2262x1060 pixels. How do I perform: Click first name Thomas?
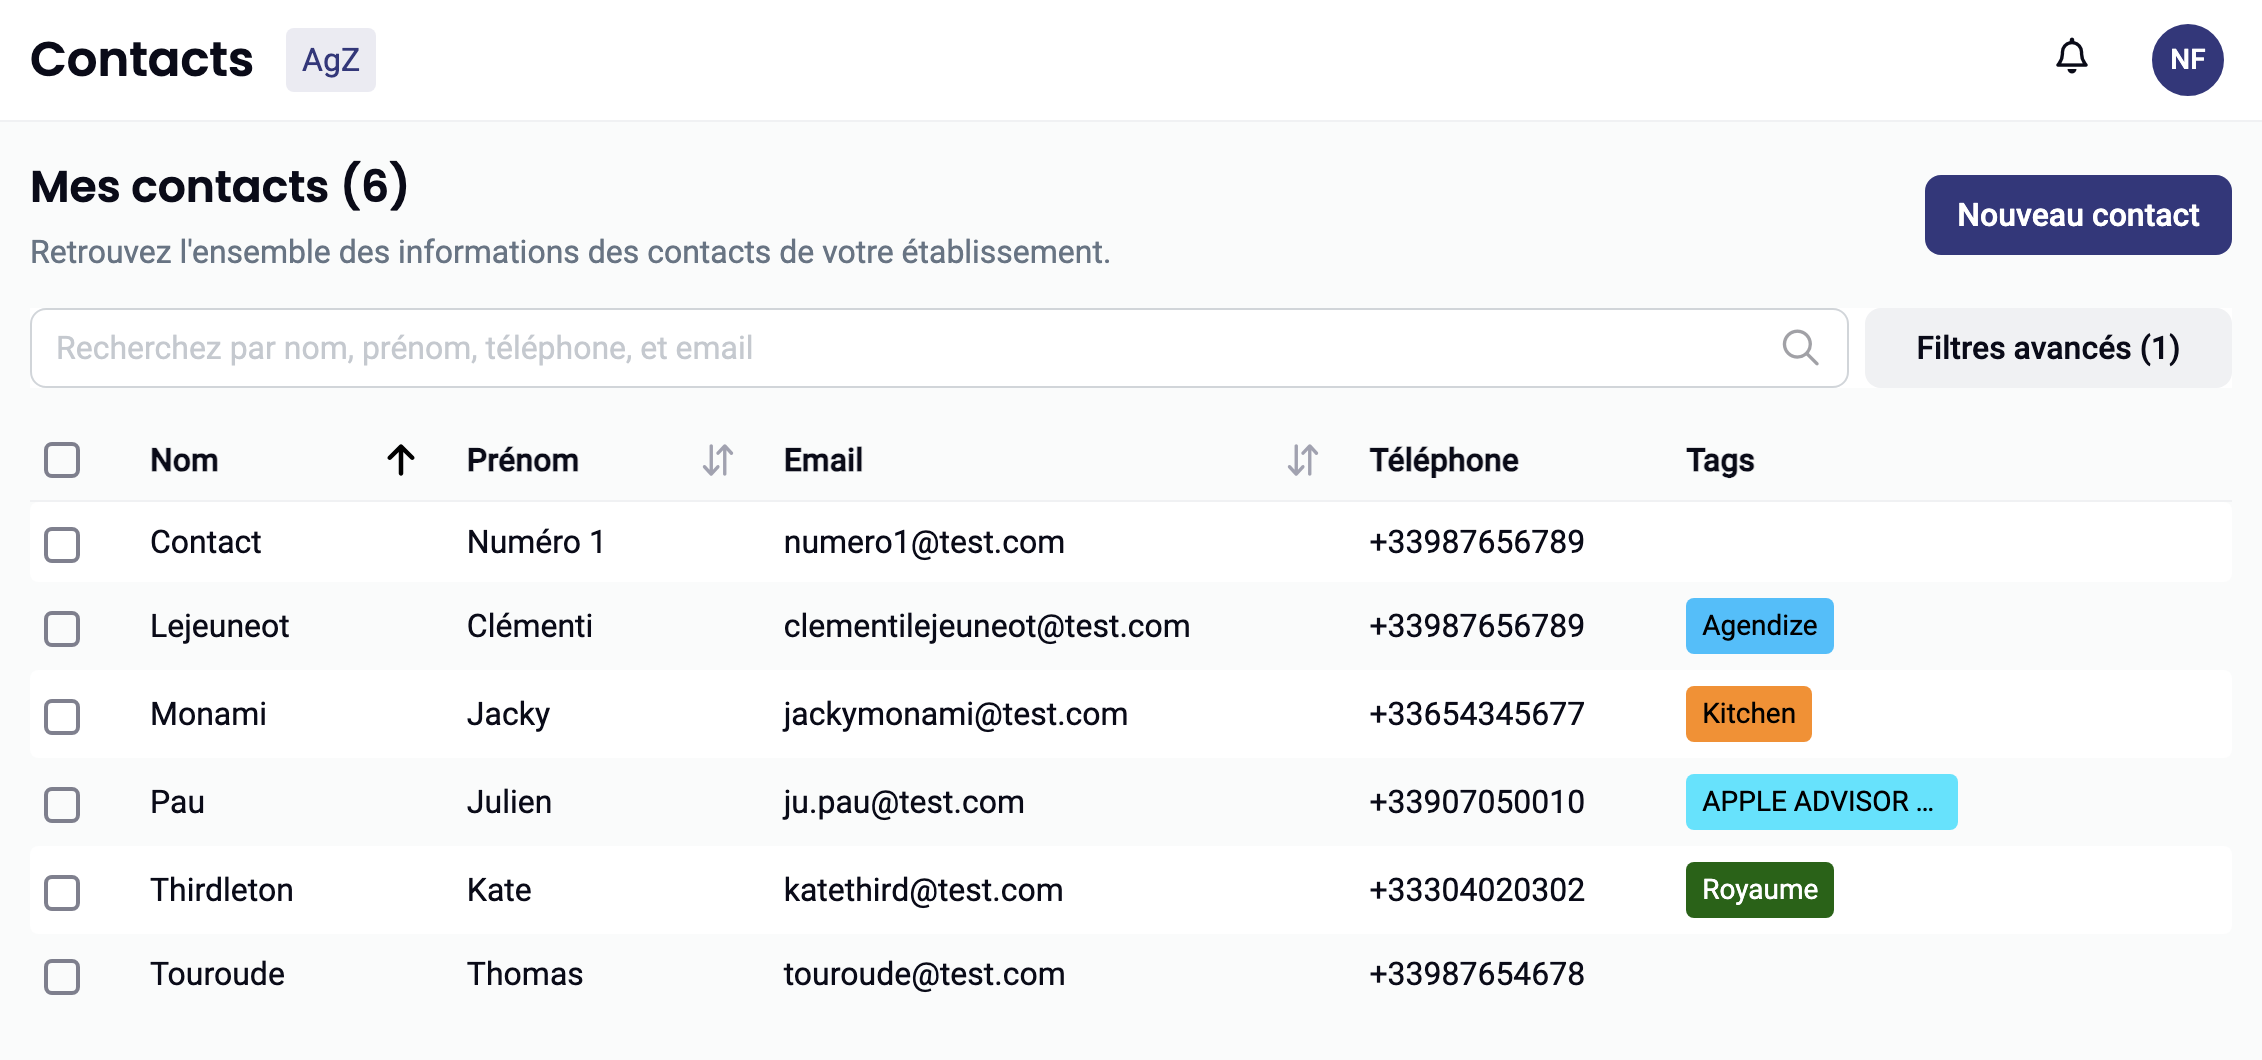525,974
